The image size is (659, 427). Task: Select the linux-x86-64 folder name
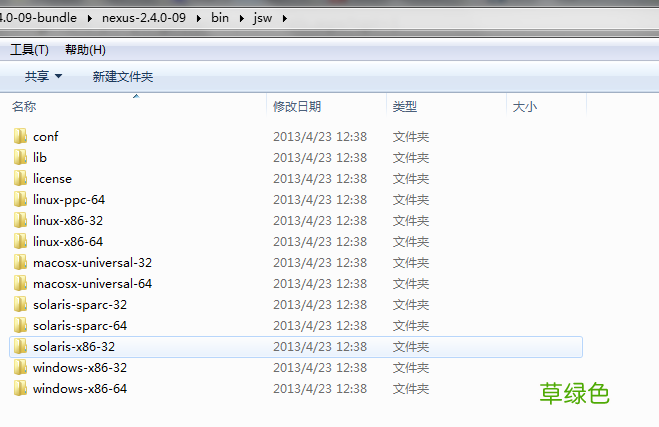pos(68,242)
